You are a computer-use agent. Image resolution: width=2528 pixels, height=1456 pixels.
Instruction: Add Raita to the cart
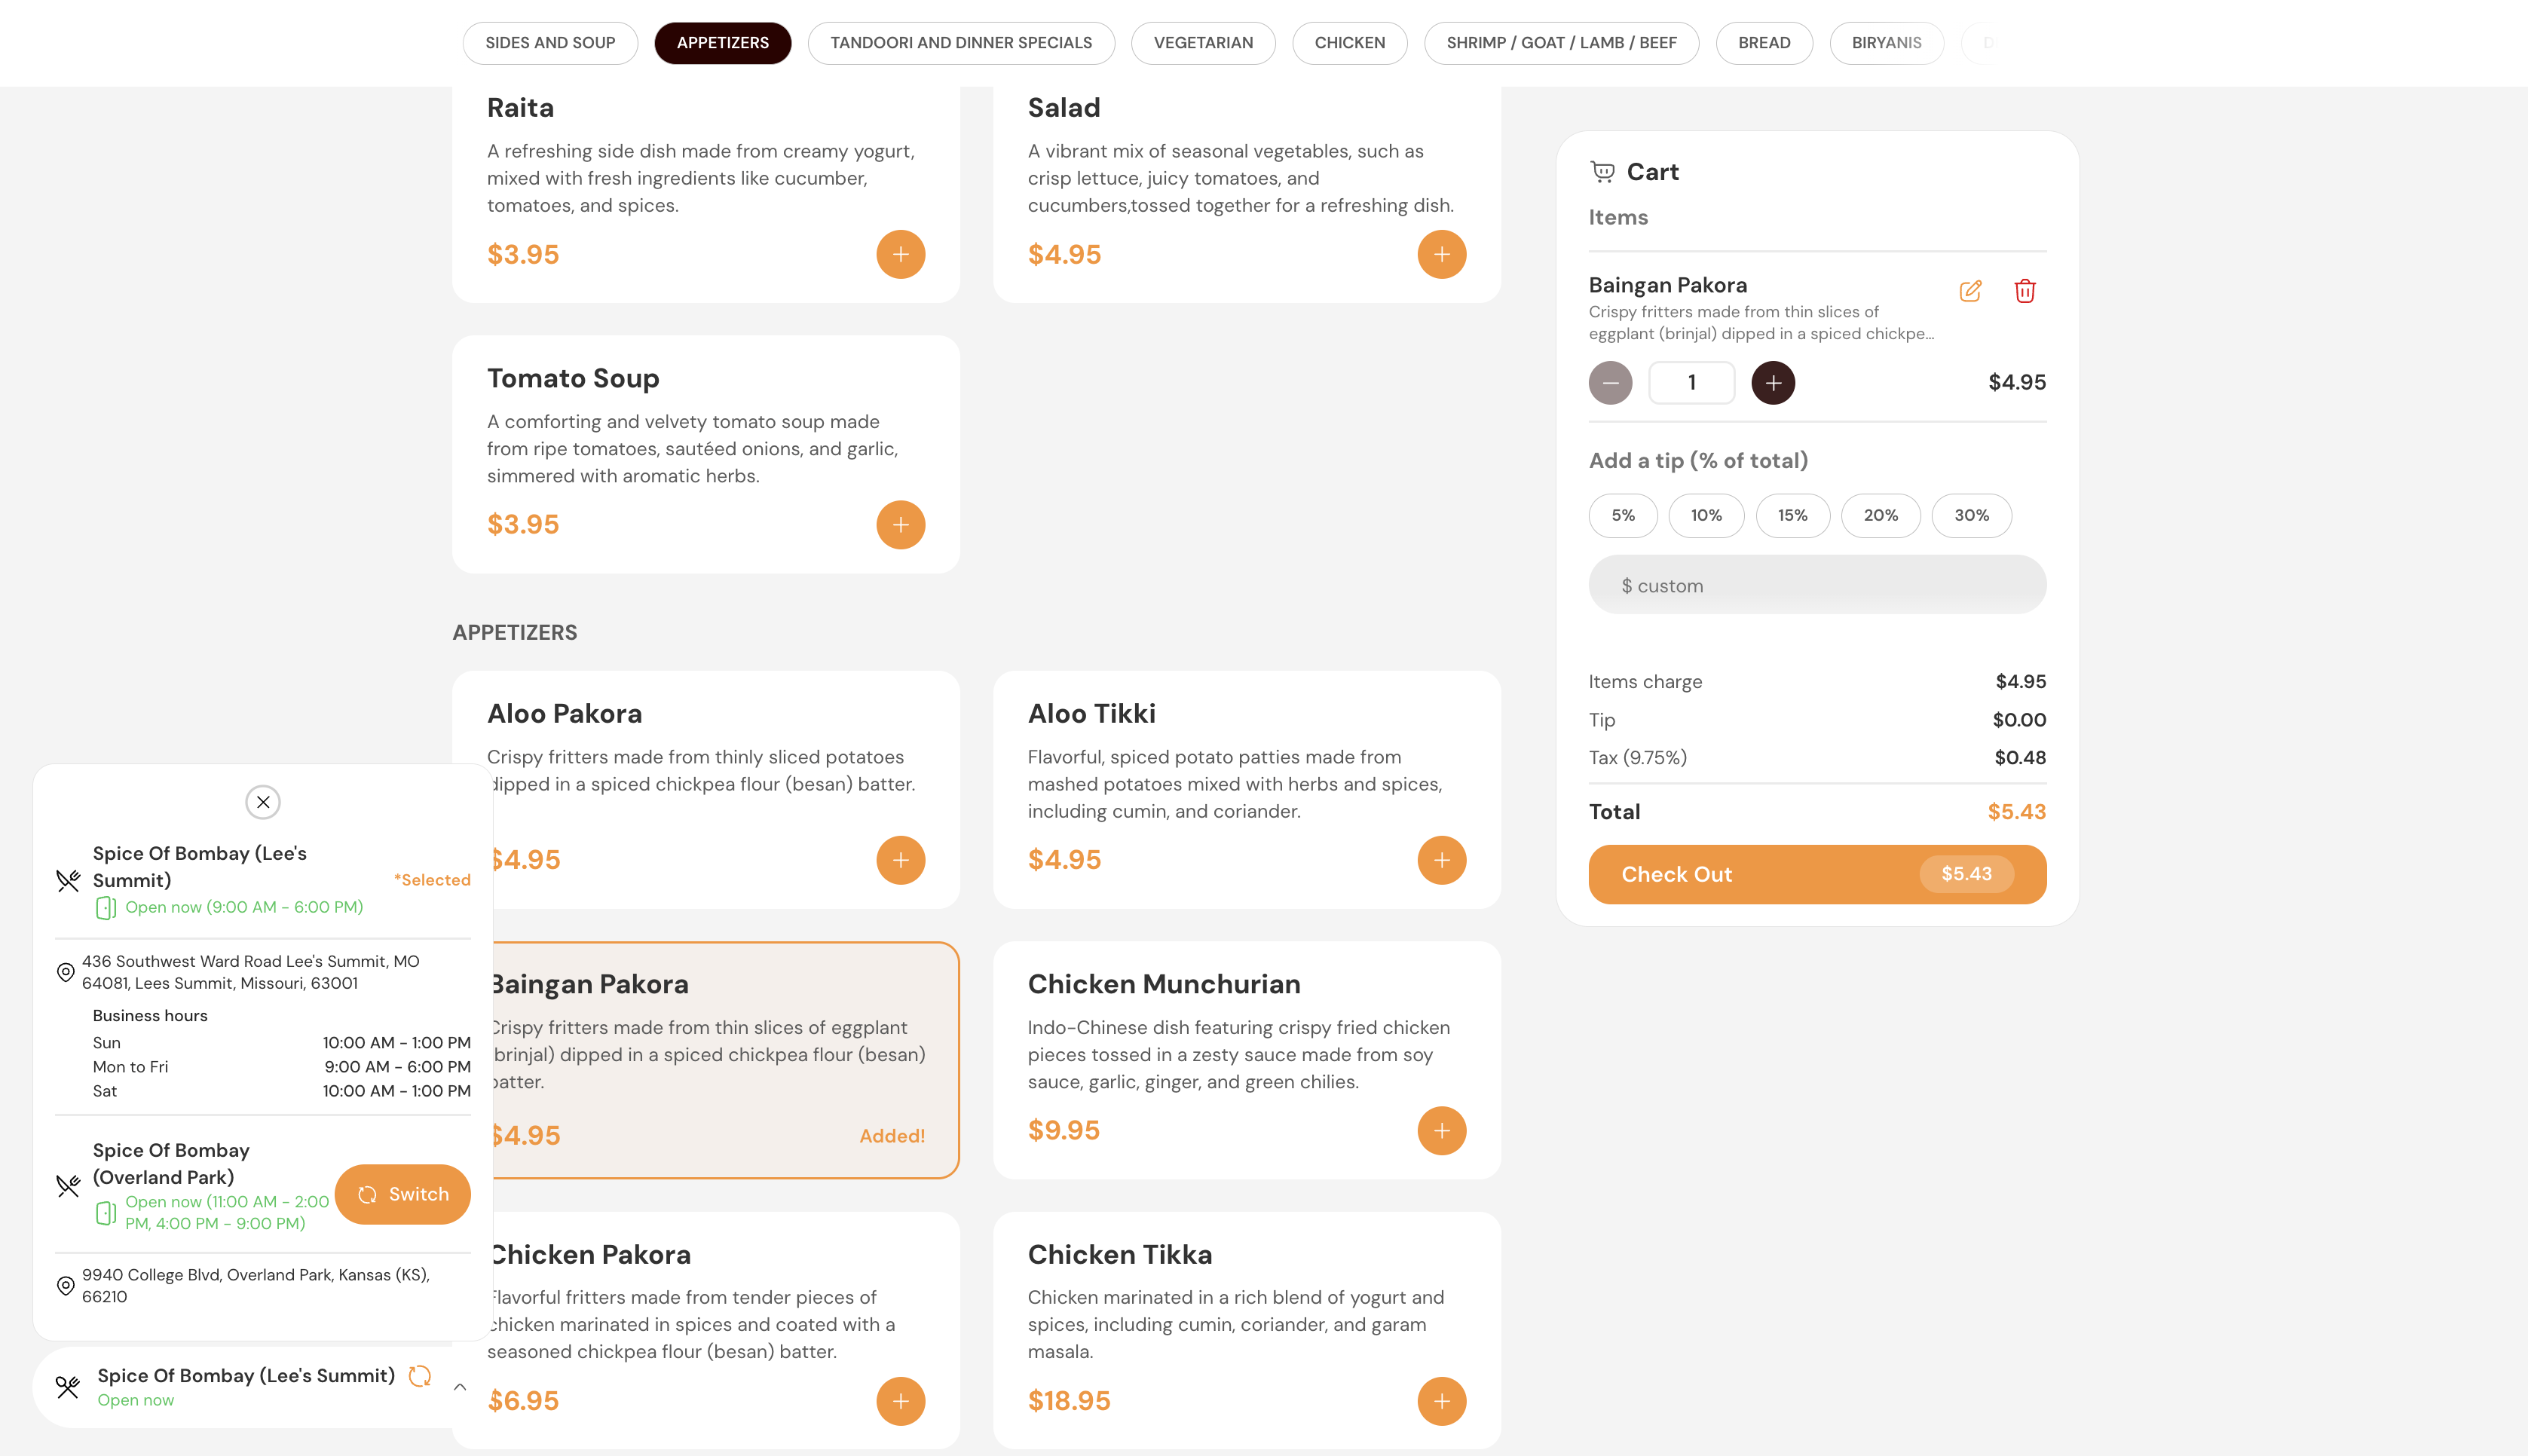pos(900,254)
